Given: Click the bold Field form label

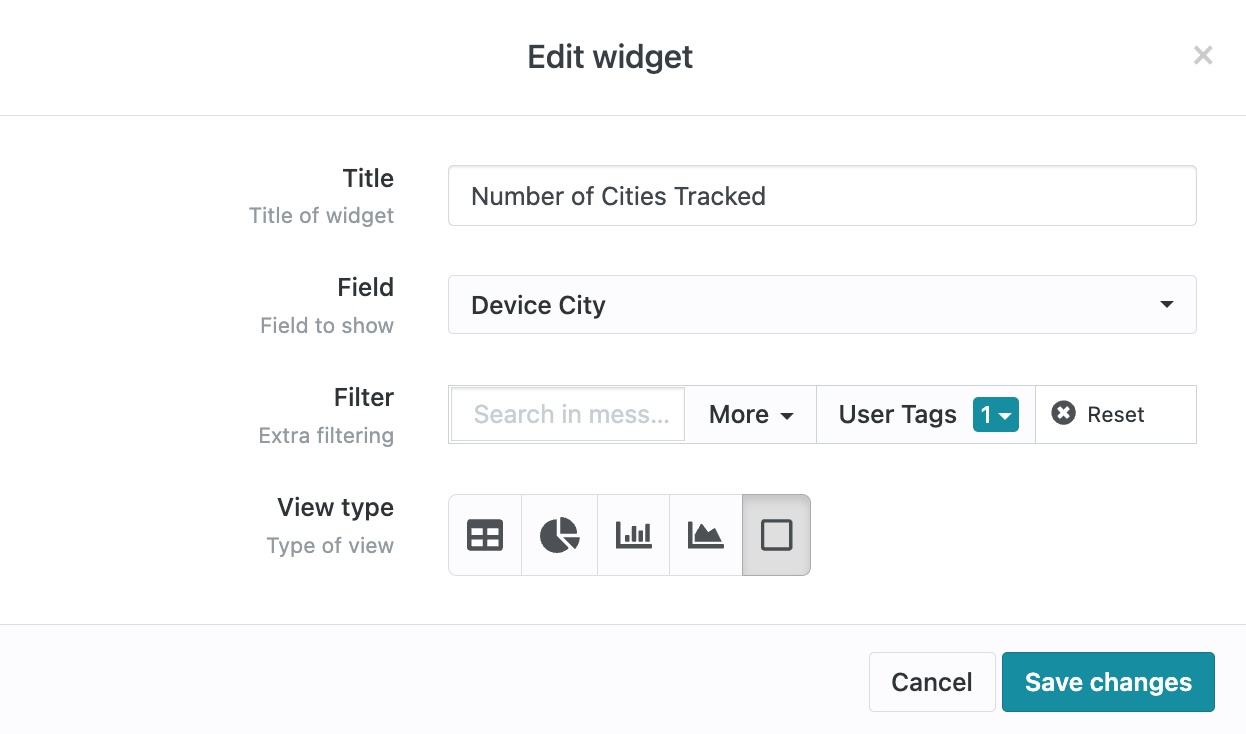Looking at the screenshot, I should tap(365, 287).
